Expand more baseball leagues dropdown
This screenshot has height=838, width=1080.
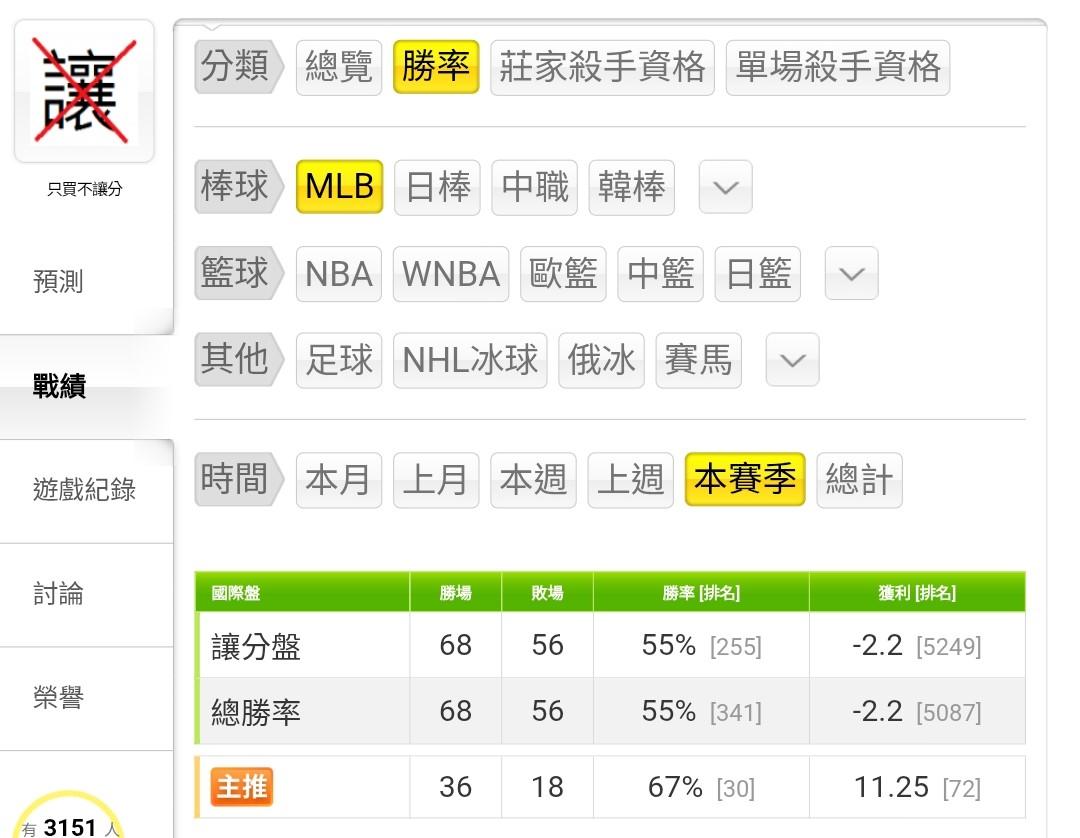click(725, 187)
